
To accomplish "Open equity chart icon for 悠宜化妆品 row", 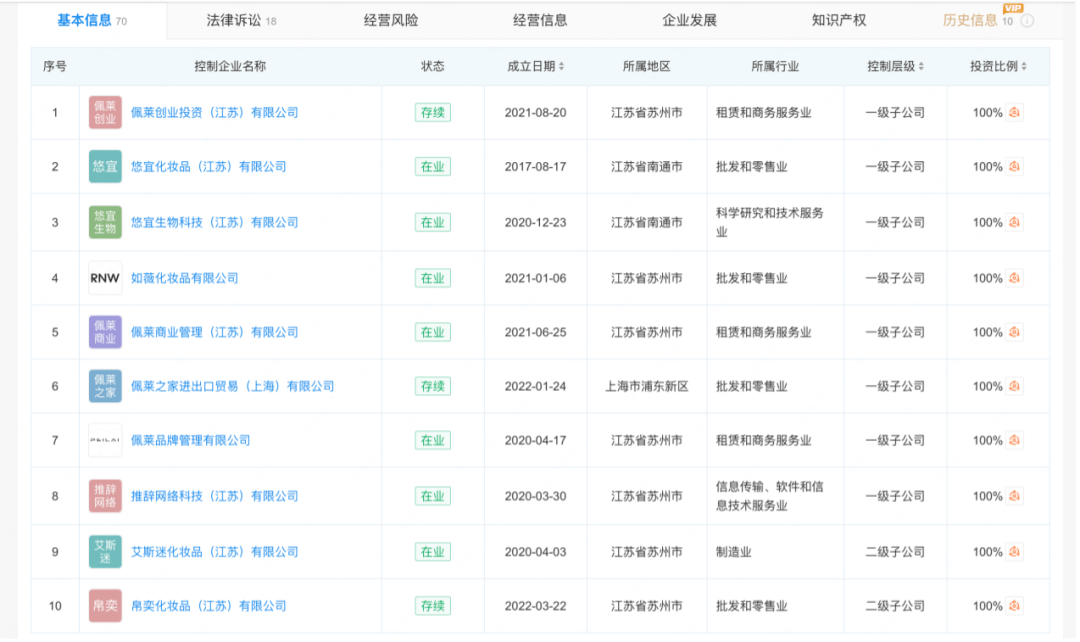I will click(x=1014, y=167).
